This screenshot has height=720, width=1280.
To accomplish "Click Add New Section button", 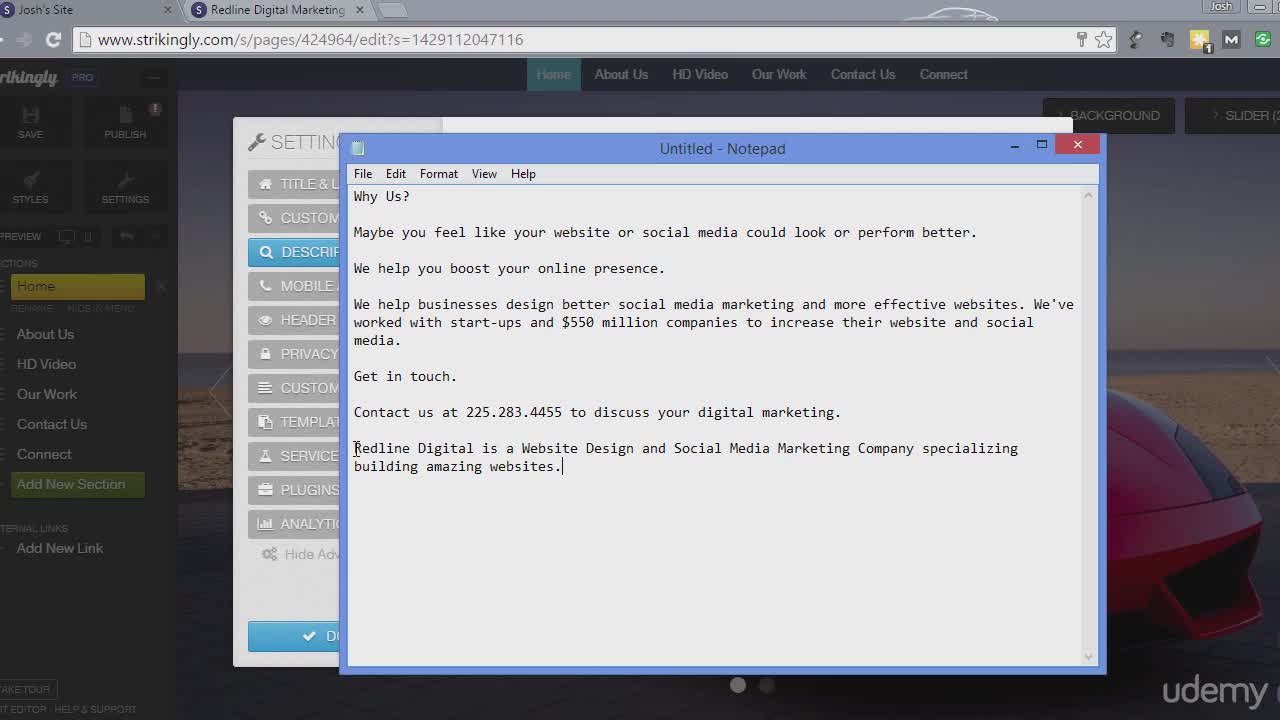I will pyautogui.click(x=78, y=485).
